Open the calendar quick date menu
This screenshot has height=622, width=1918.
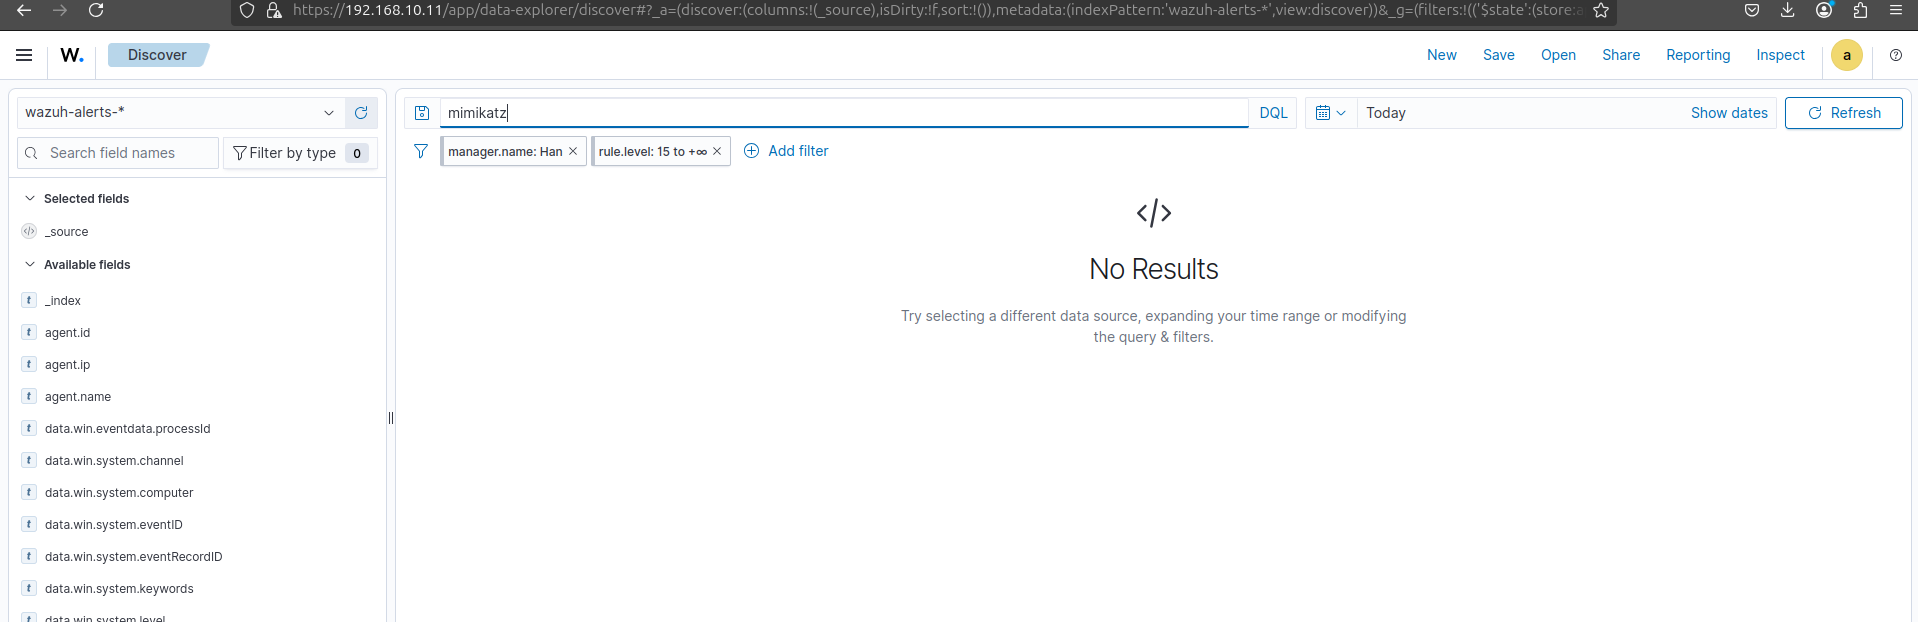point(1331,113)
